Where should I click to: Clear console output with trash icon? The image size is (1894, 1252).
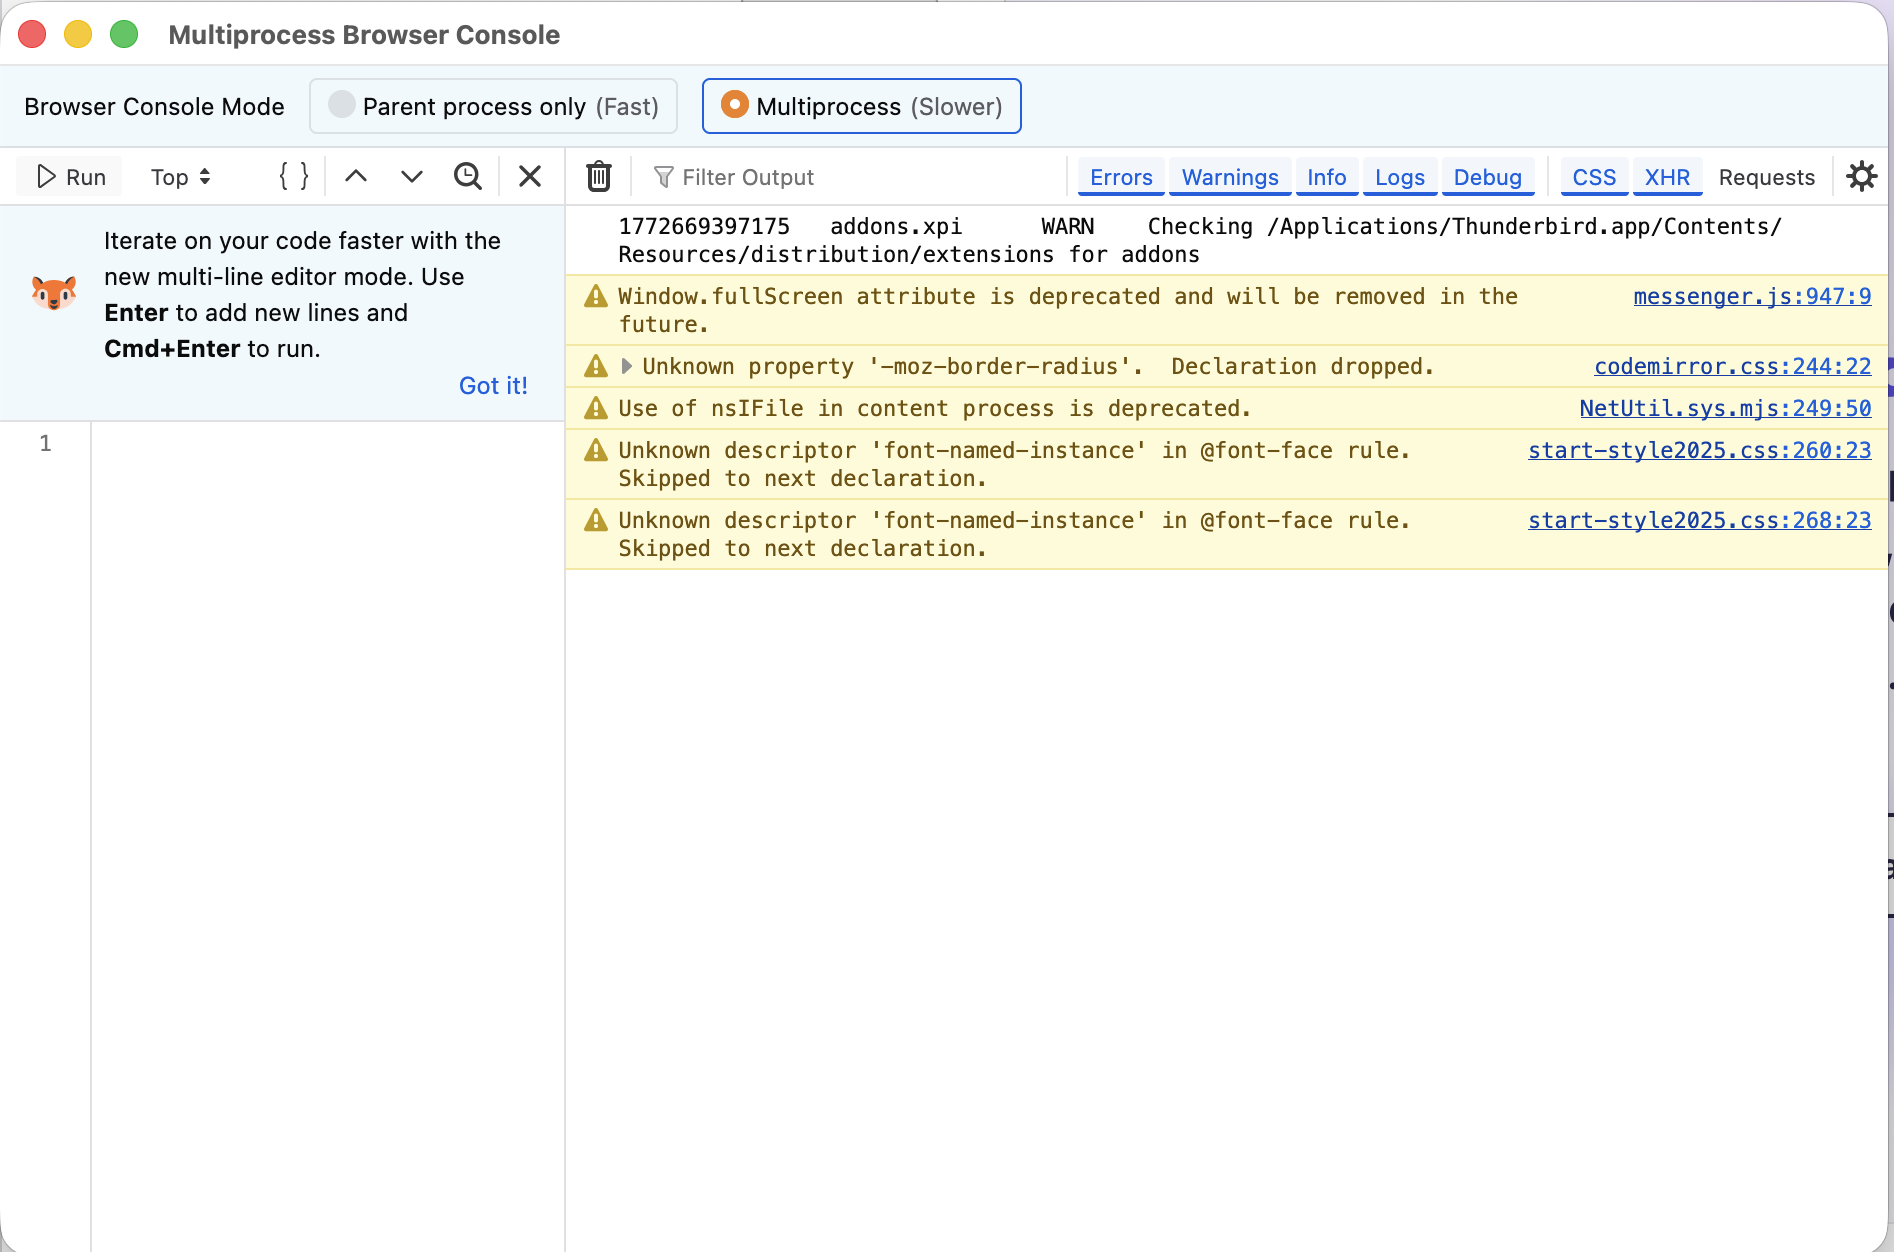pyautogui.click(x=598, y=177)
